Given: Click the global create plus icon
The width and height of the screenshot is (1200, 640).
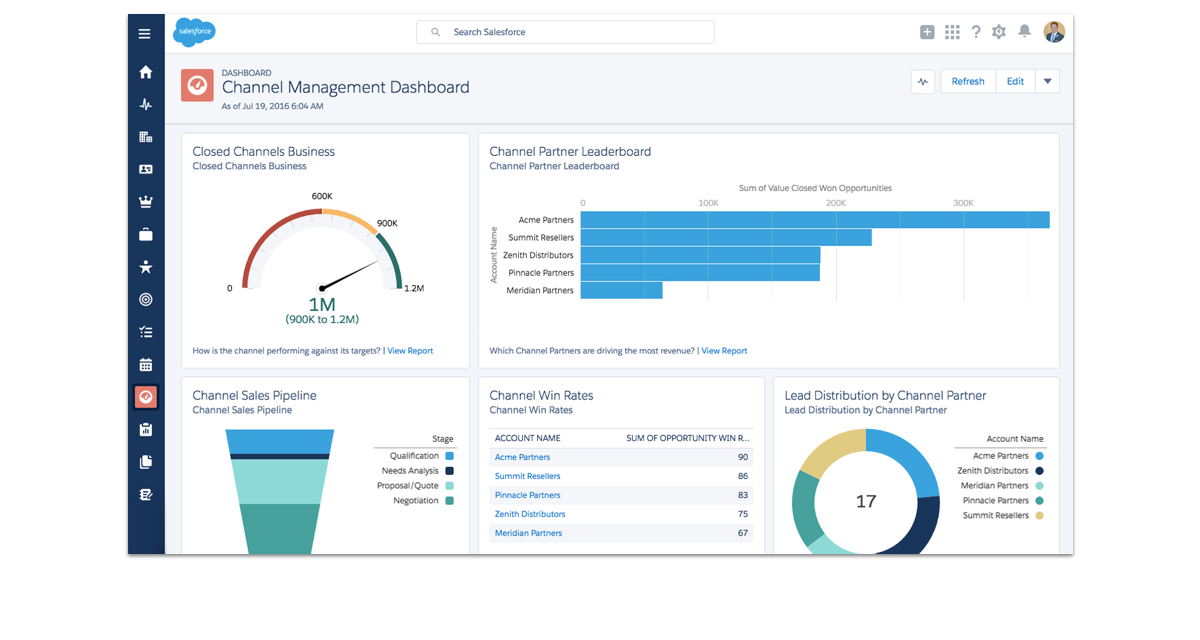Looking at the screenshot, I should (x=927, y=32).
